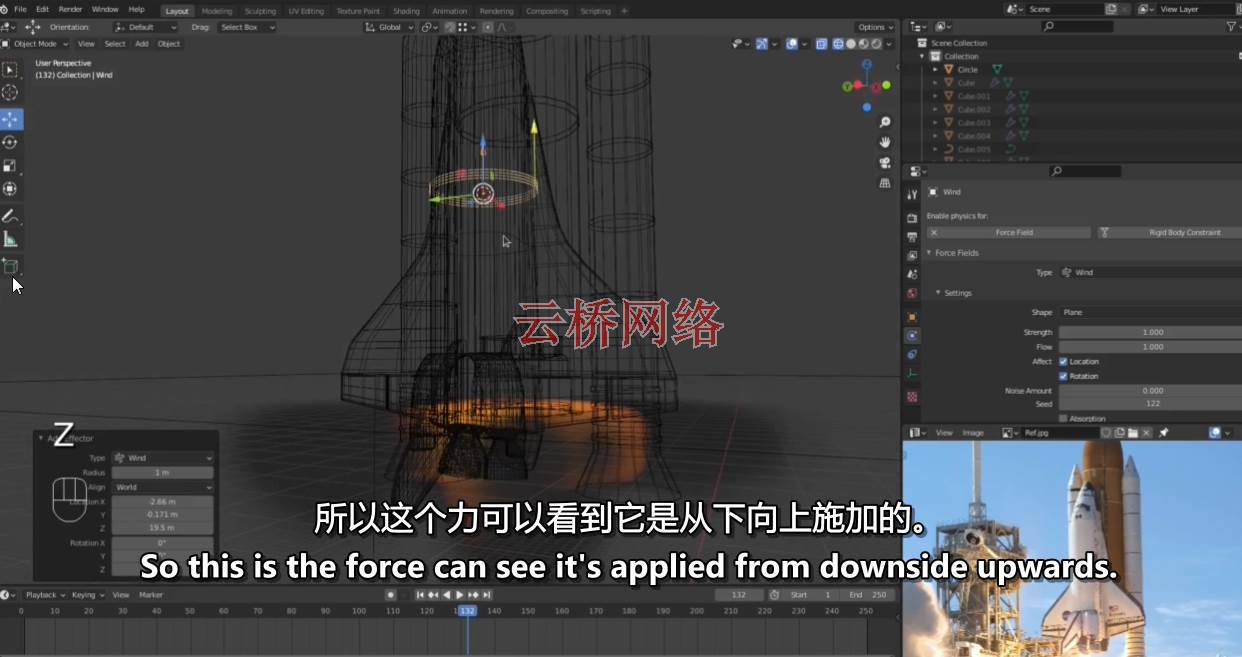Open the Tool properties tab

click(911, 194)
